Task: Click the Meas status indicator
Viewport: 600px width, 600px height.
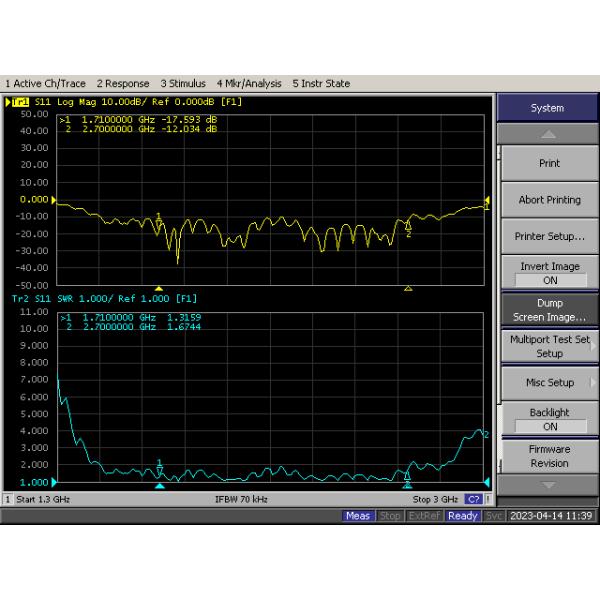Action: pos(358,516)
